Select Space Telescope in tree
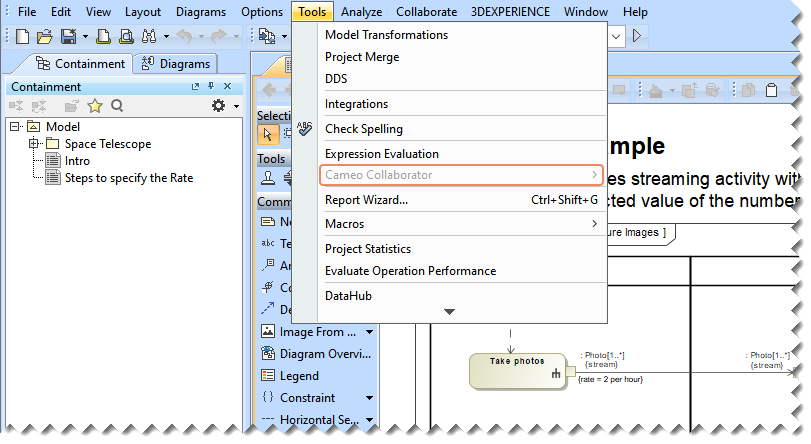811x444 pixels. pos(108,144)
